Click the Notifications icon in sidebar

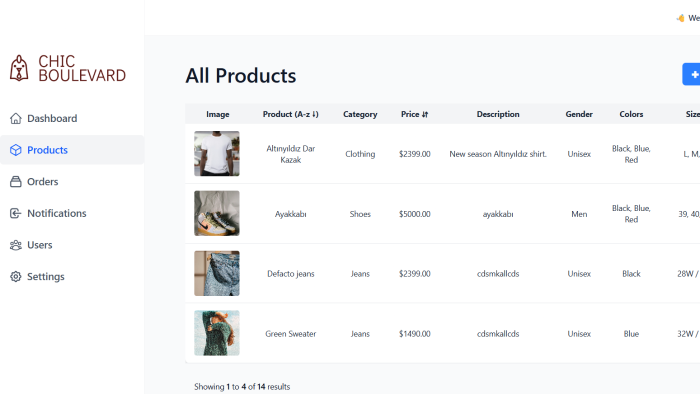pos(16,213)
